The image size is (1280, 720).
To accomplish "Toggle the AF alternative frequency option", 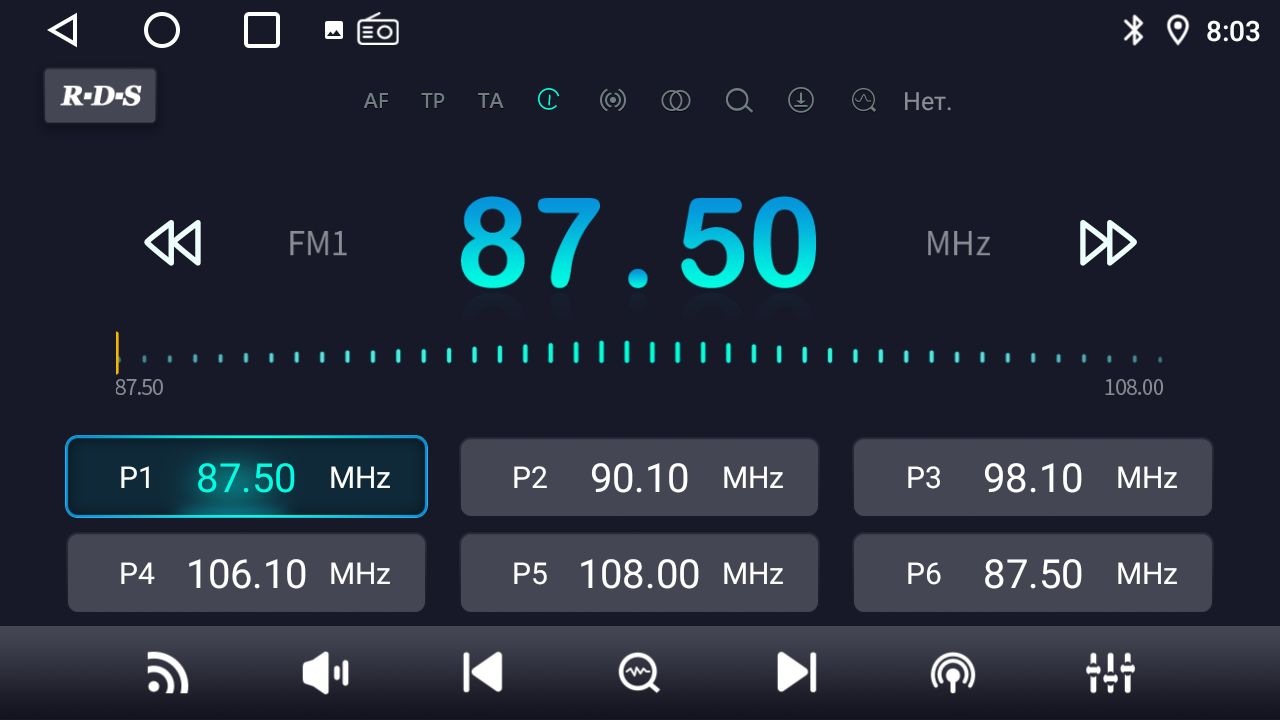I will pyautogui.click(x=376, y=101).
